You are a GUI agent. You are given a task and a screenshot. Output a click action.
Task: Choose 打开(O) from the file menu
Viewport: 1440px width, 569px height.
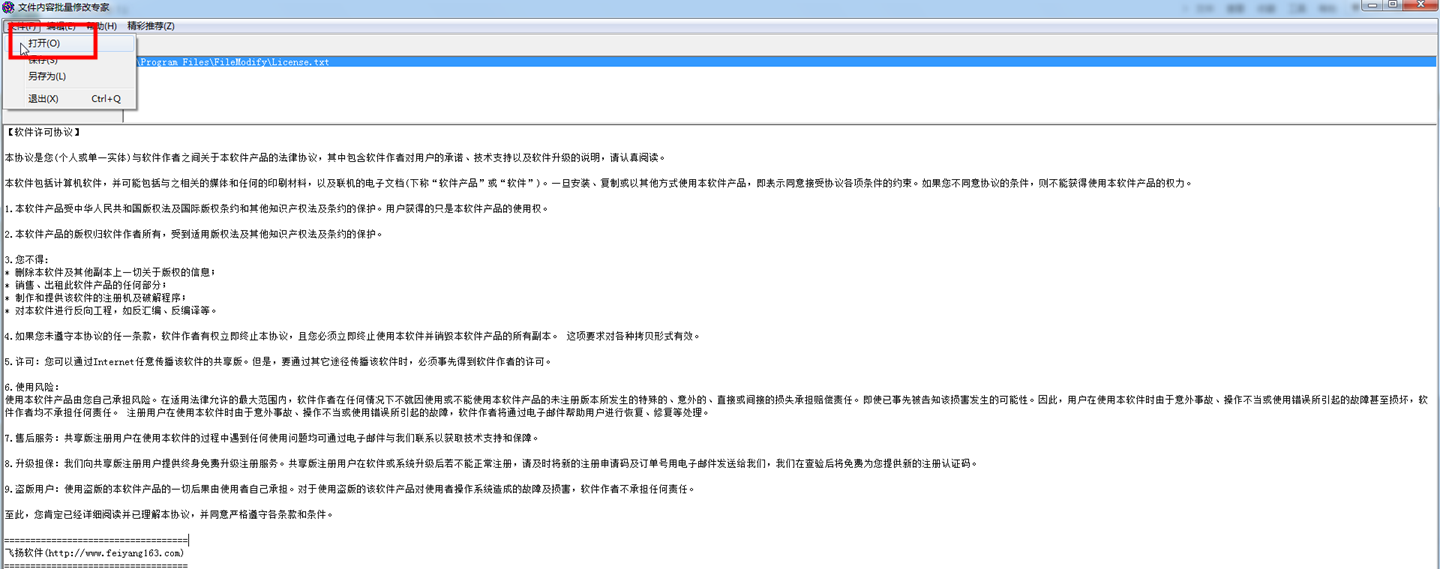click(x=44, y=44)
